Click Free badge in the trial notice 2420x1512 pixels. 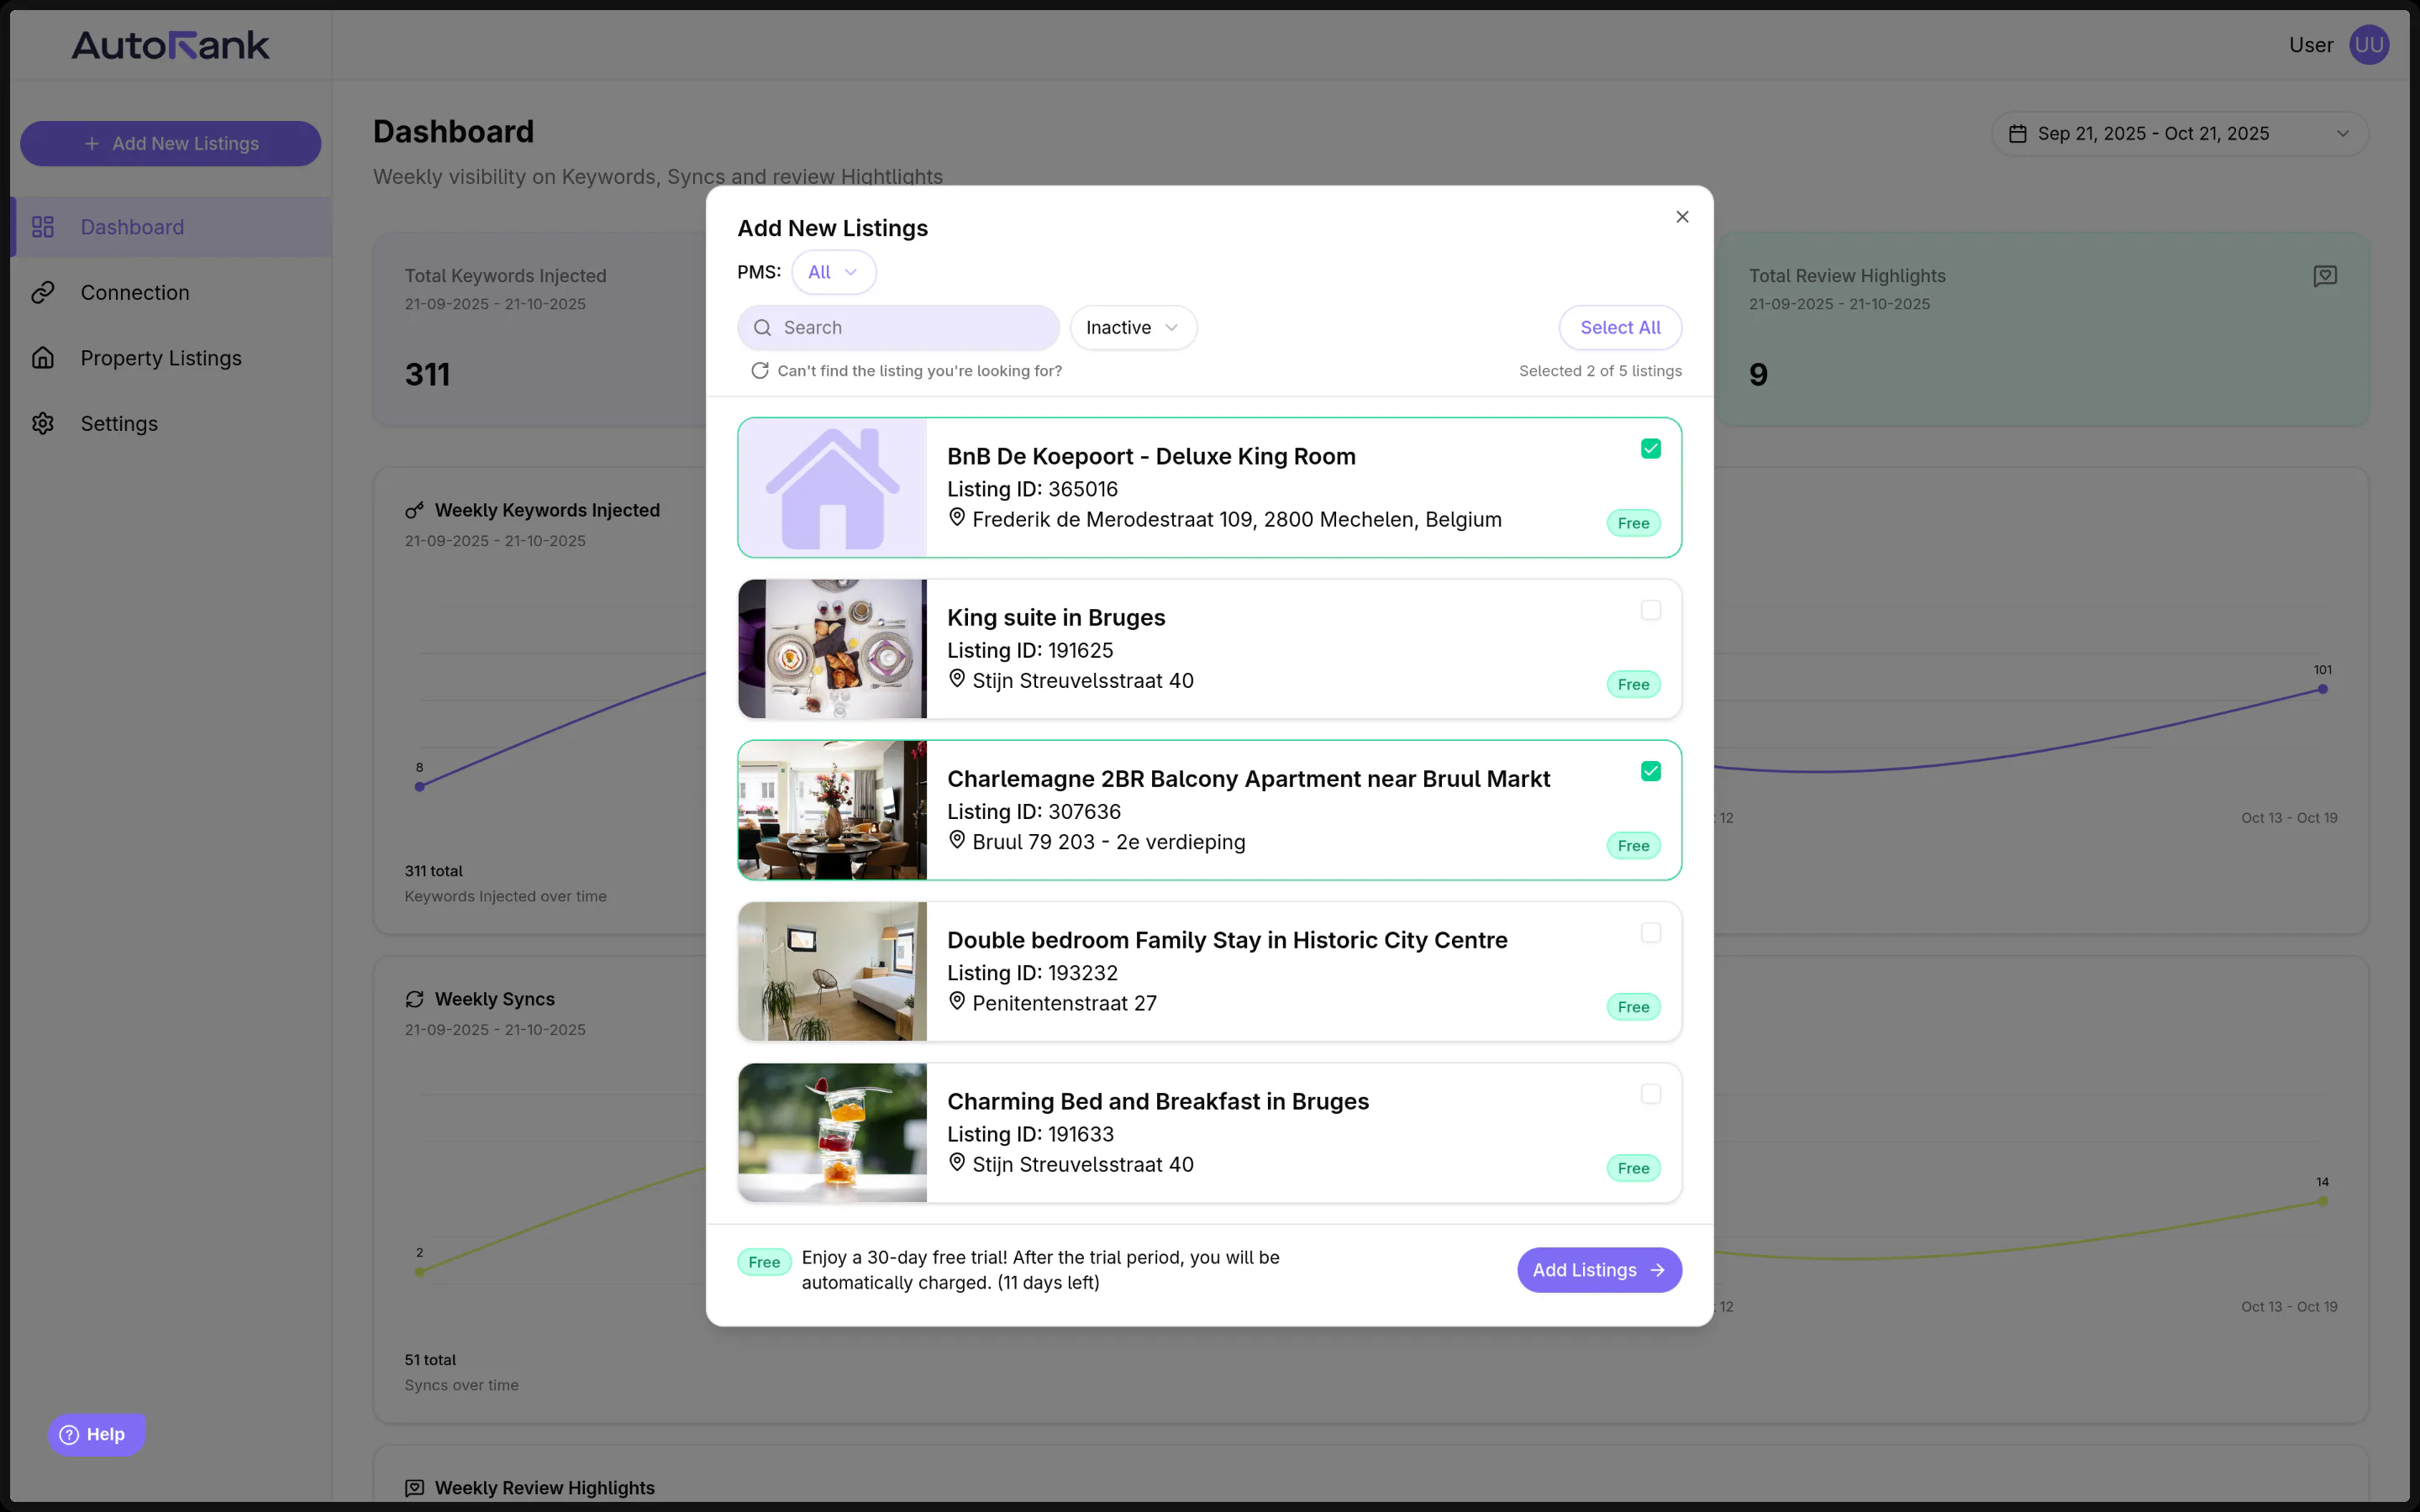click(x=764, y=1262)
